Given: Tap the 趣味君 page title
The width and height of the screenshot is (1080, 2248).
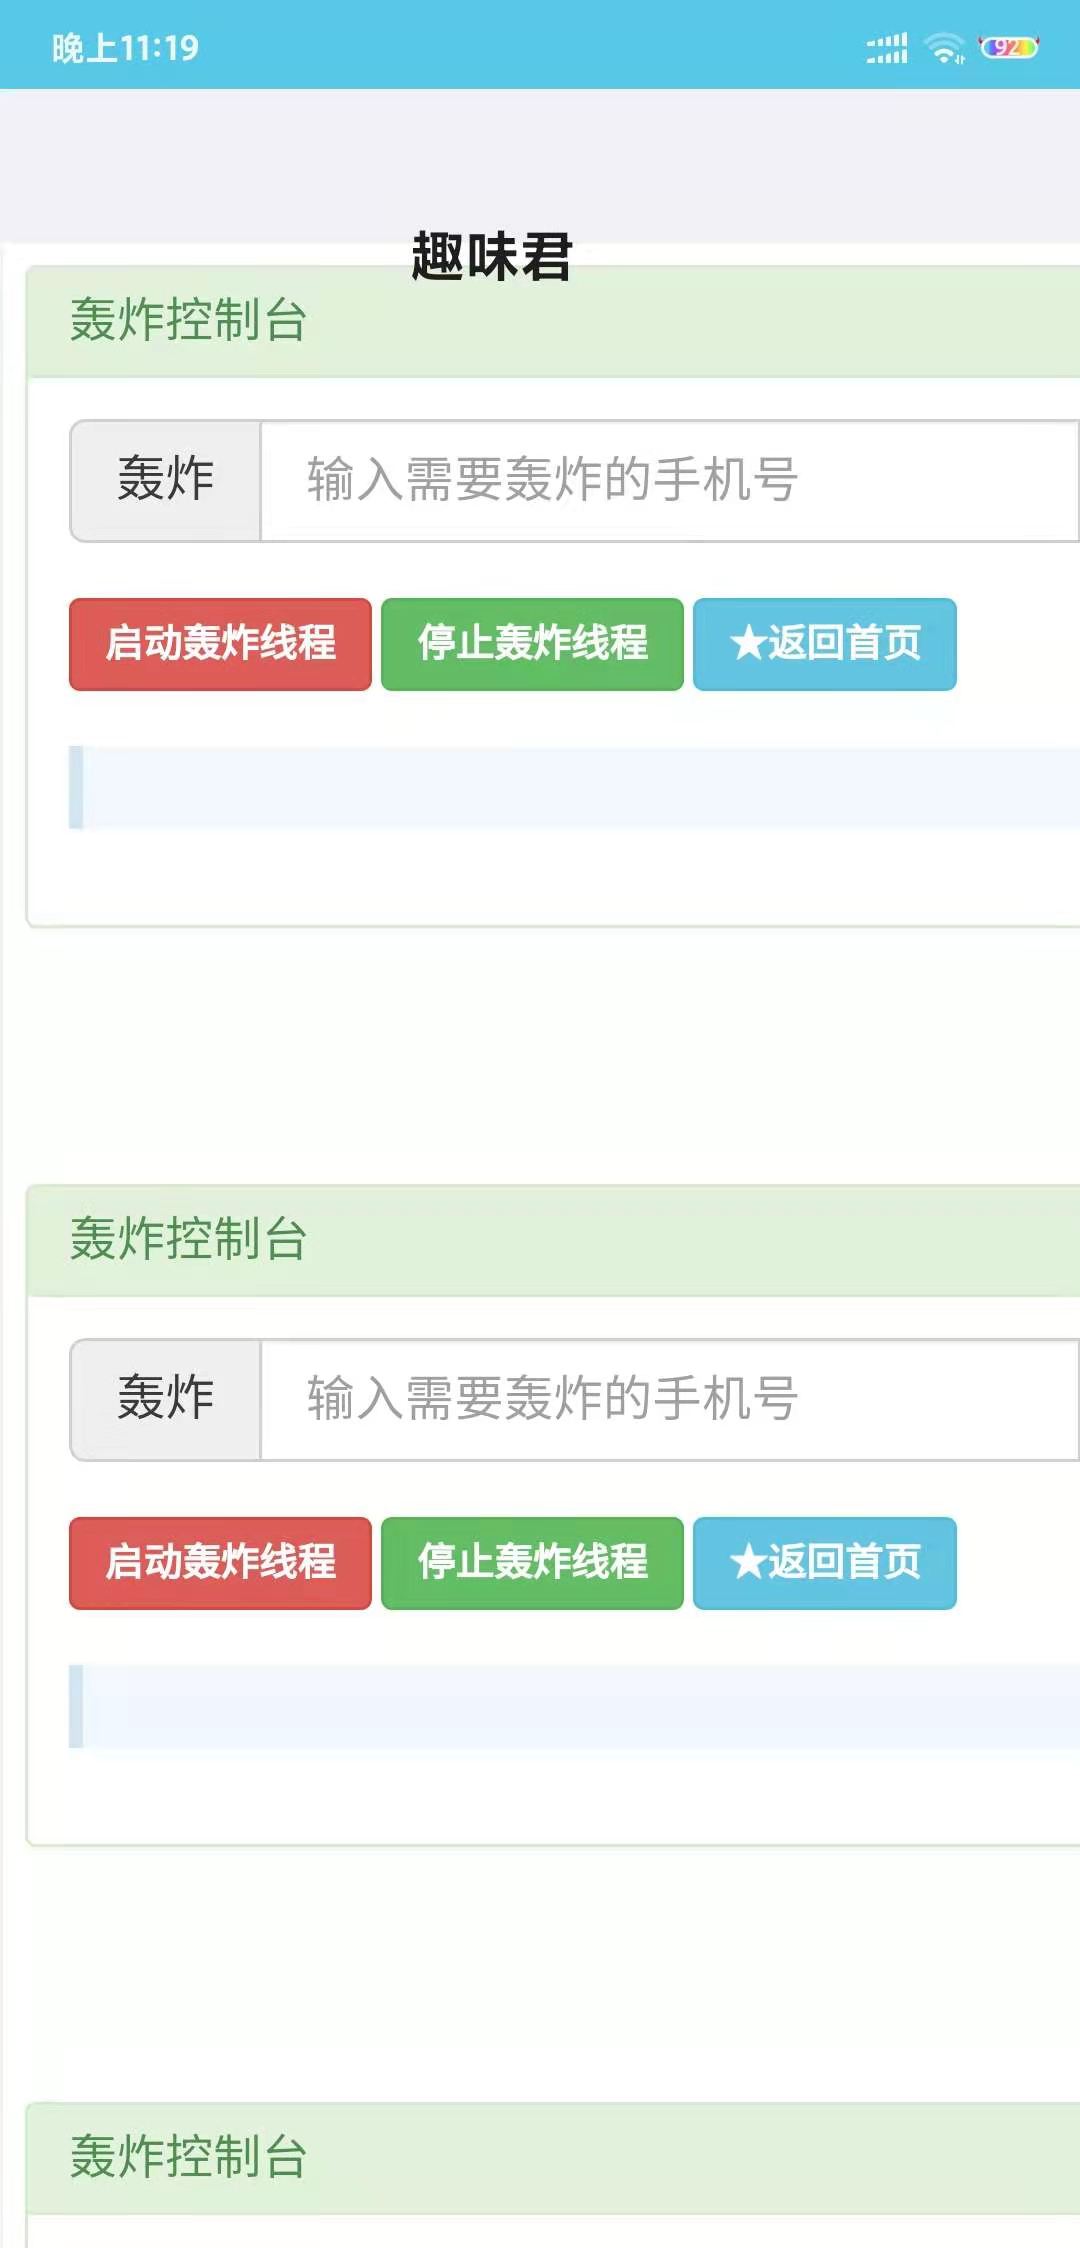Looking at the screenshot, I should [491, 256].
